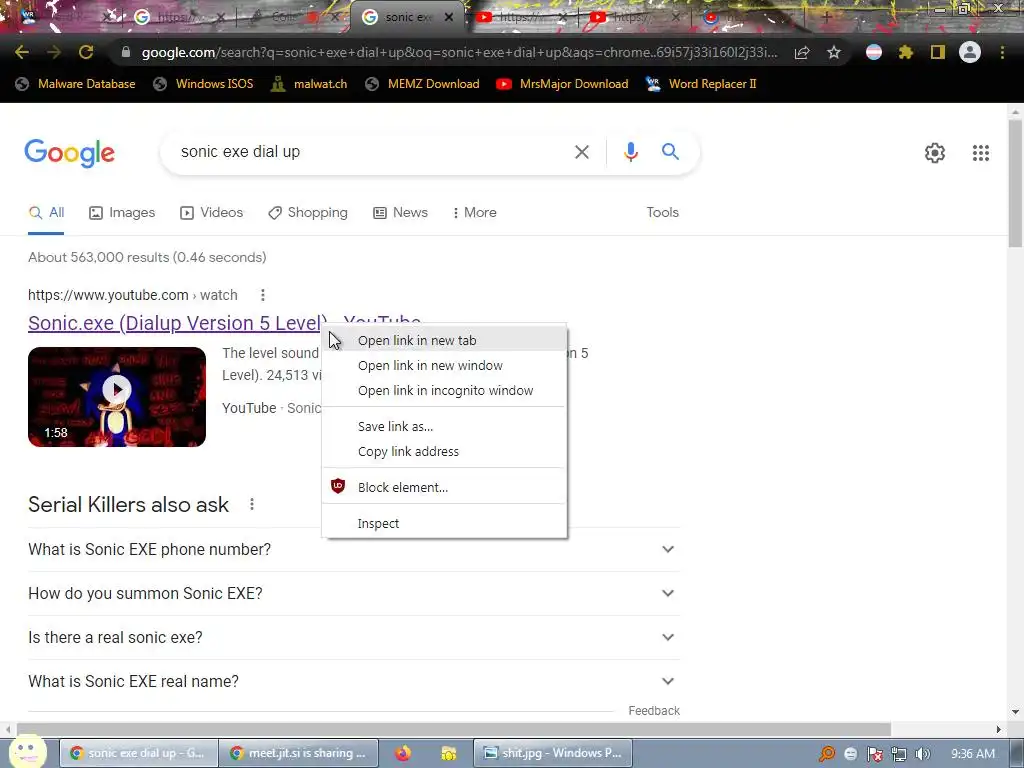Open the folder icon in taskbar
Viewport: 1024px width, 768px height.
click(x=449, y=753)
